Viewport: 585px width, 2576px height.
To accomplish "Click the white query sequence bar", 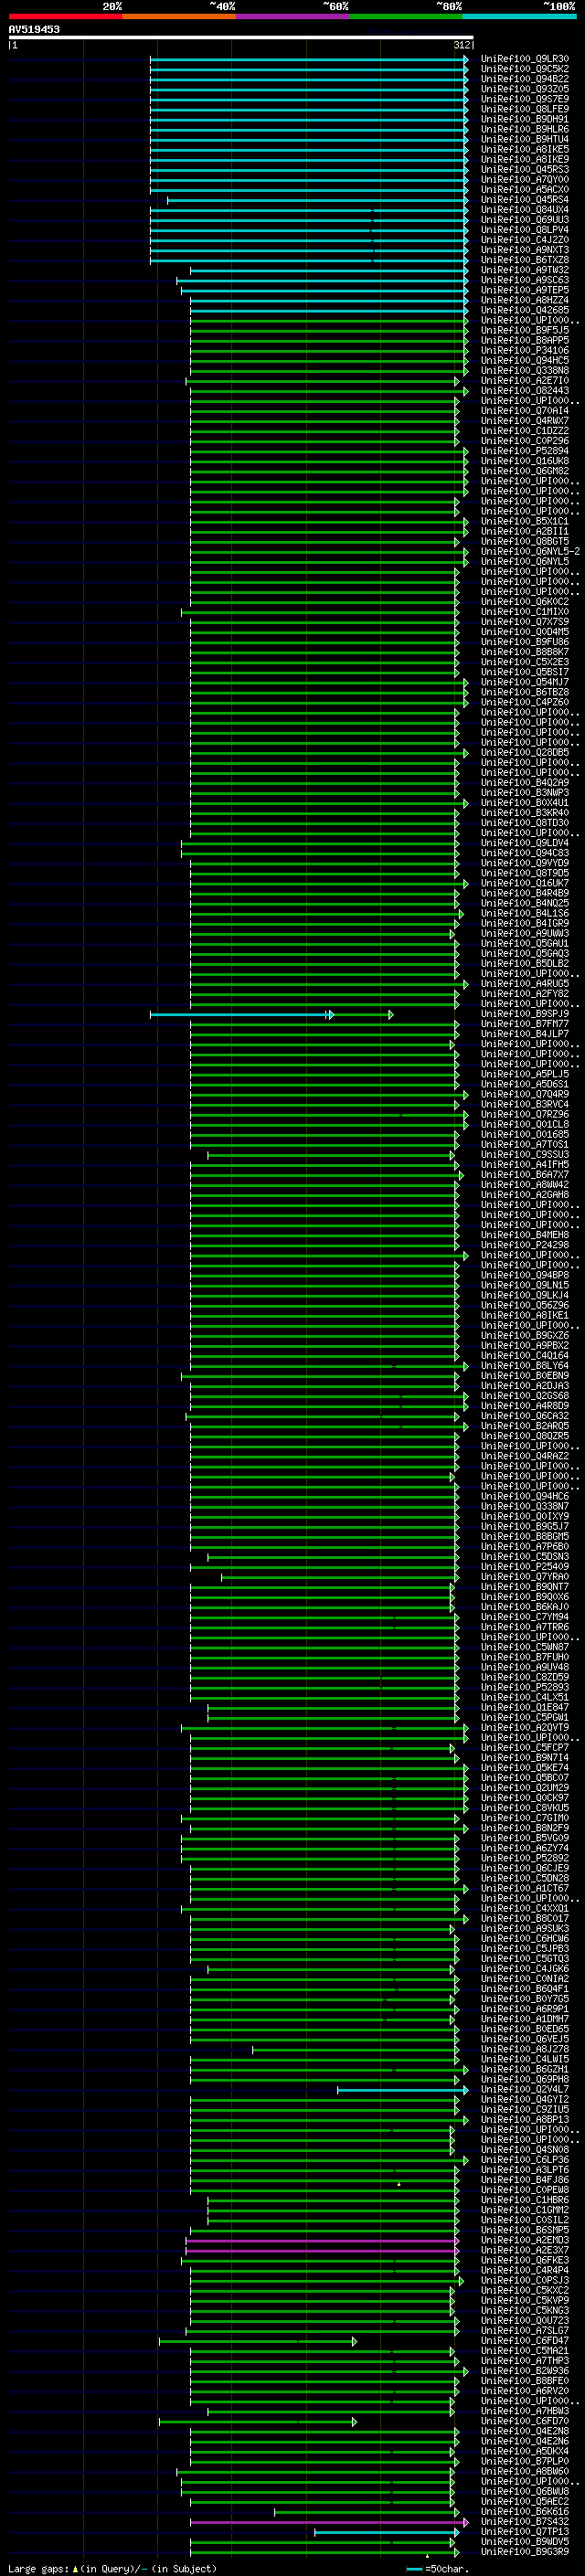I will (241, 37).
